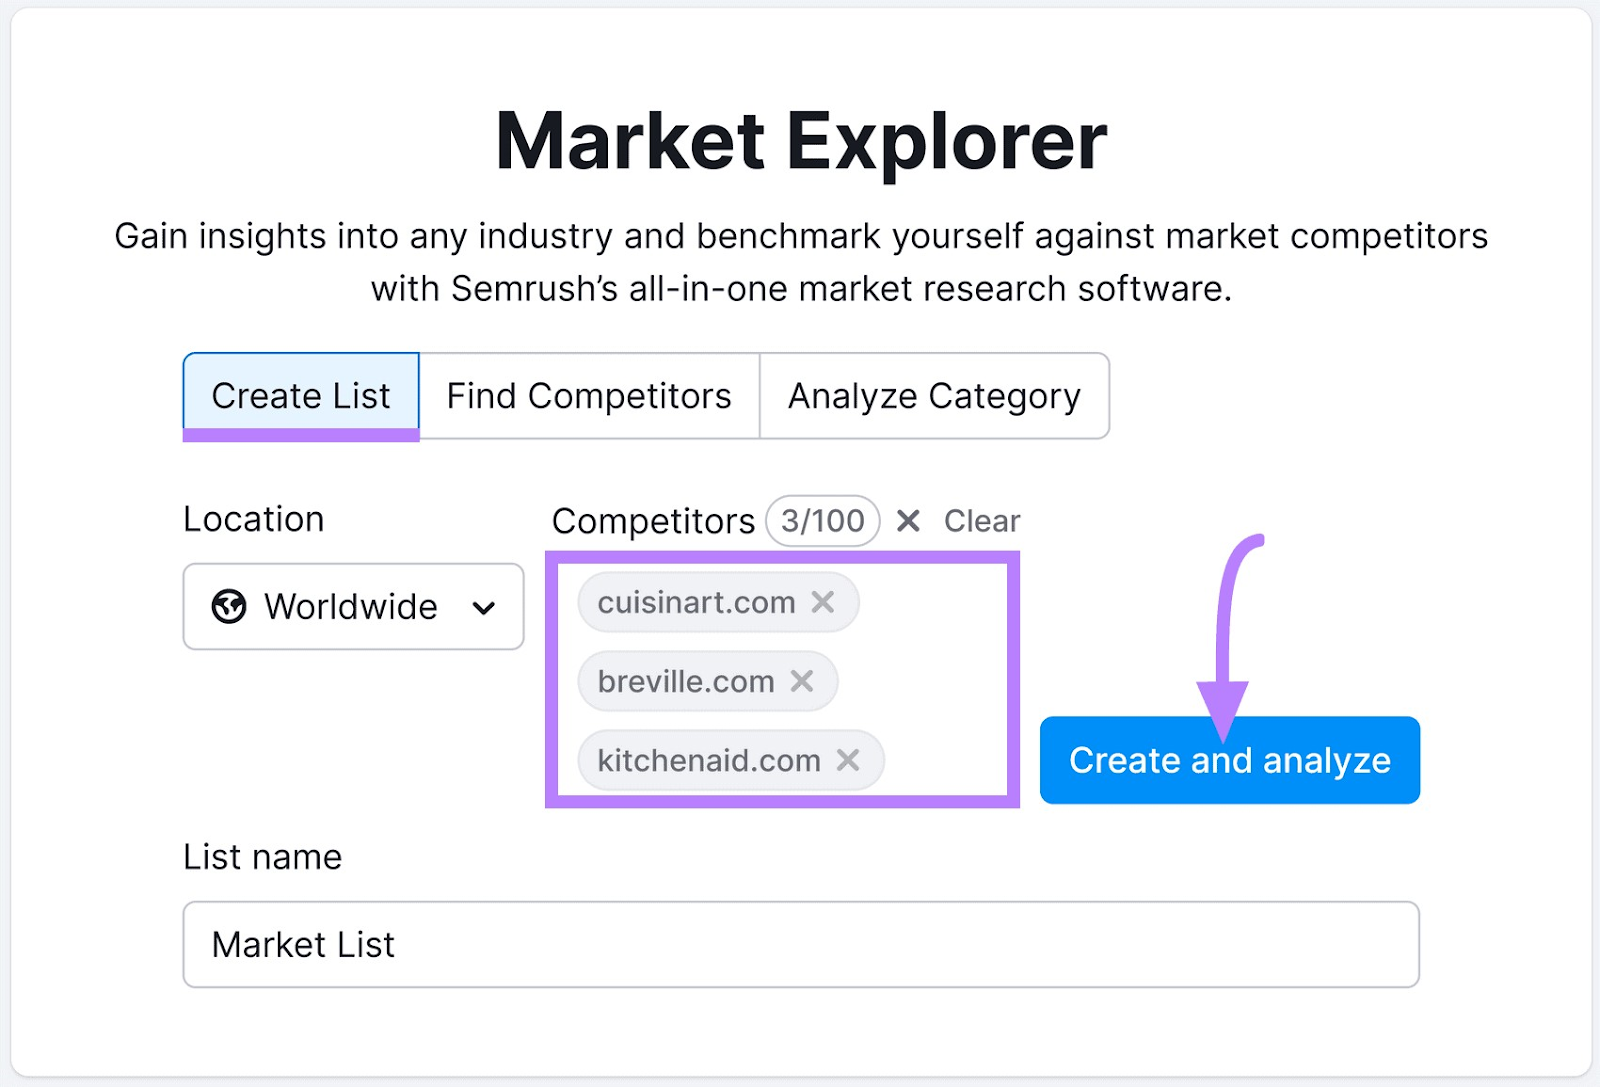The width and height of the screenshot is (1600, 1087).
Task: Select the Create List tab
Action: [300, 396]
